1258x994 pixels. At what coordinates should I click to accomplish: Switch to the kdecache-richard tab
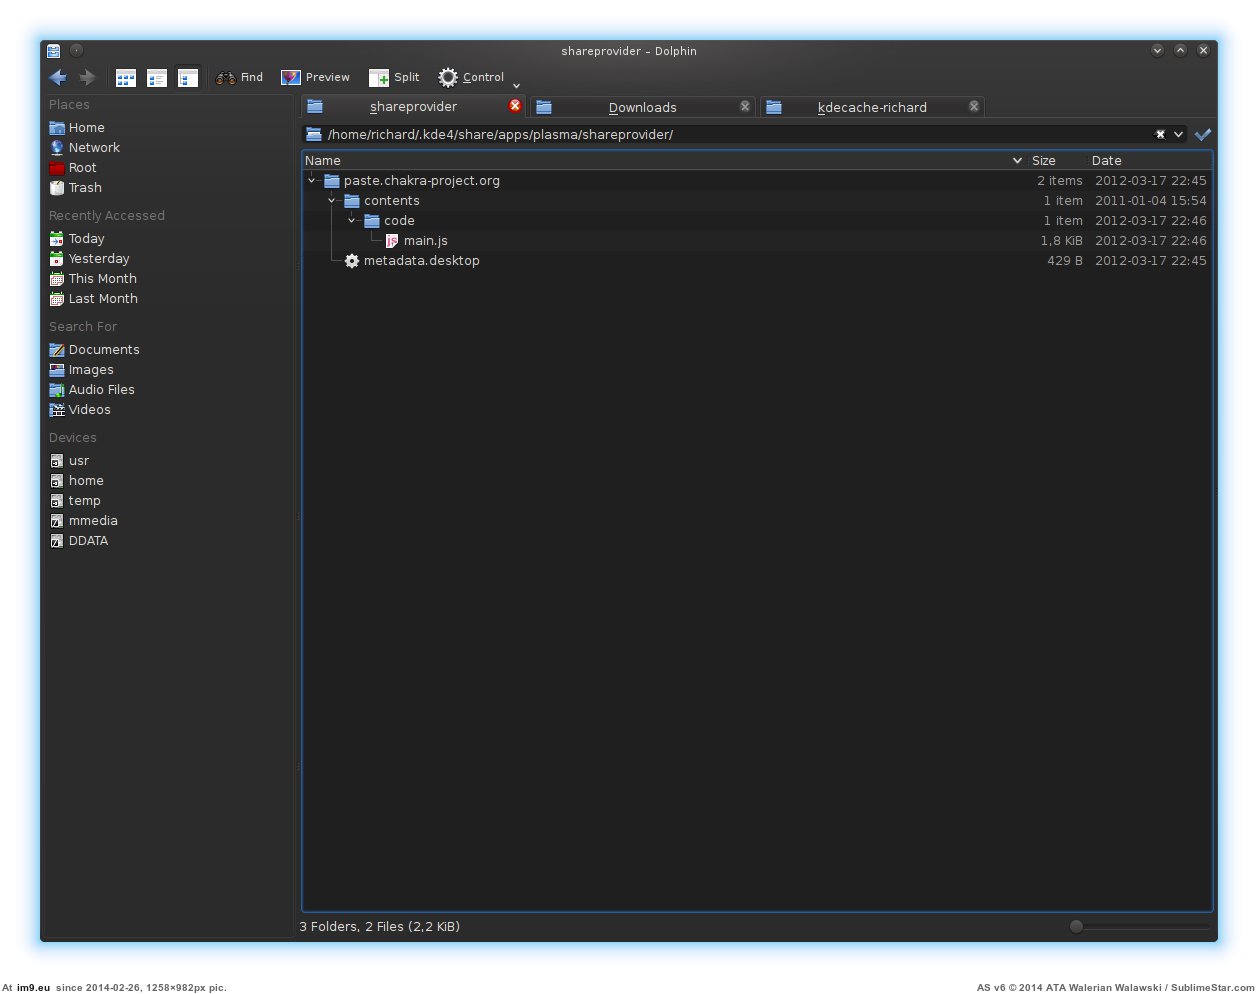871,107
